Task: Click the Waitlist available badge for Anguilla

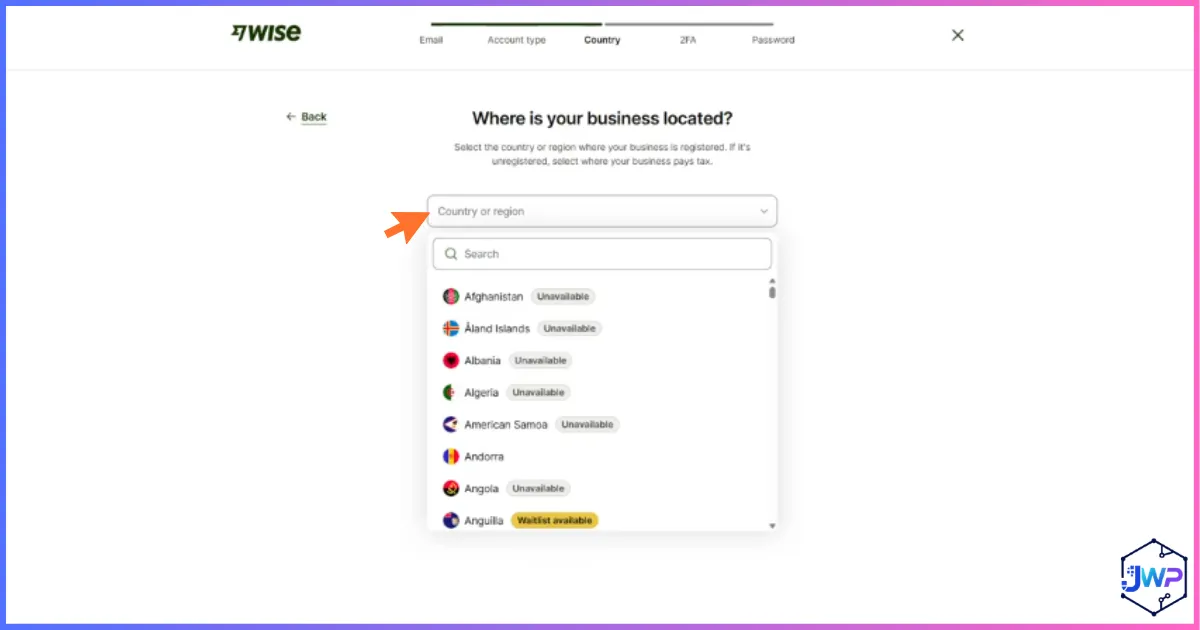Action: tap(555, 520)
